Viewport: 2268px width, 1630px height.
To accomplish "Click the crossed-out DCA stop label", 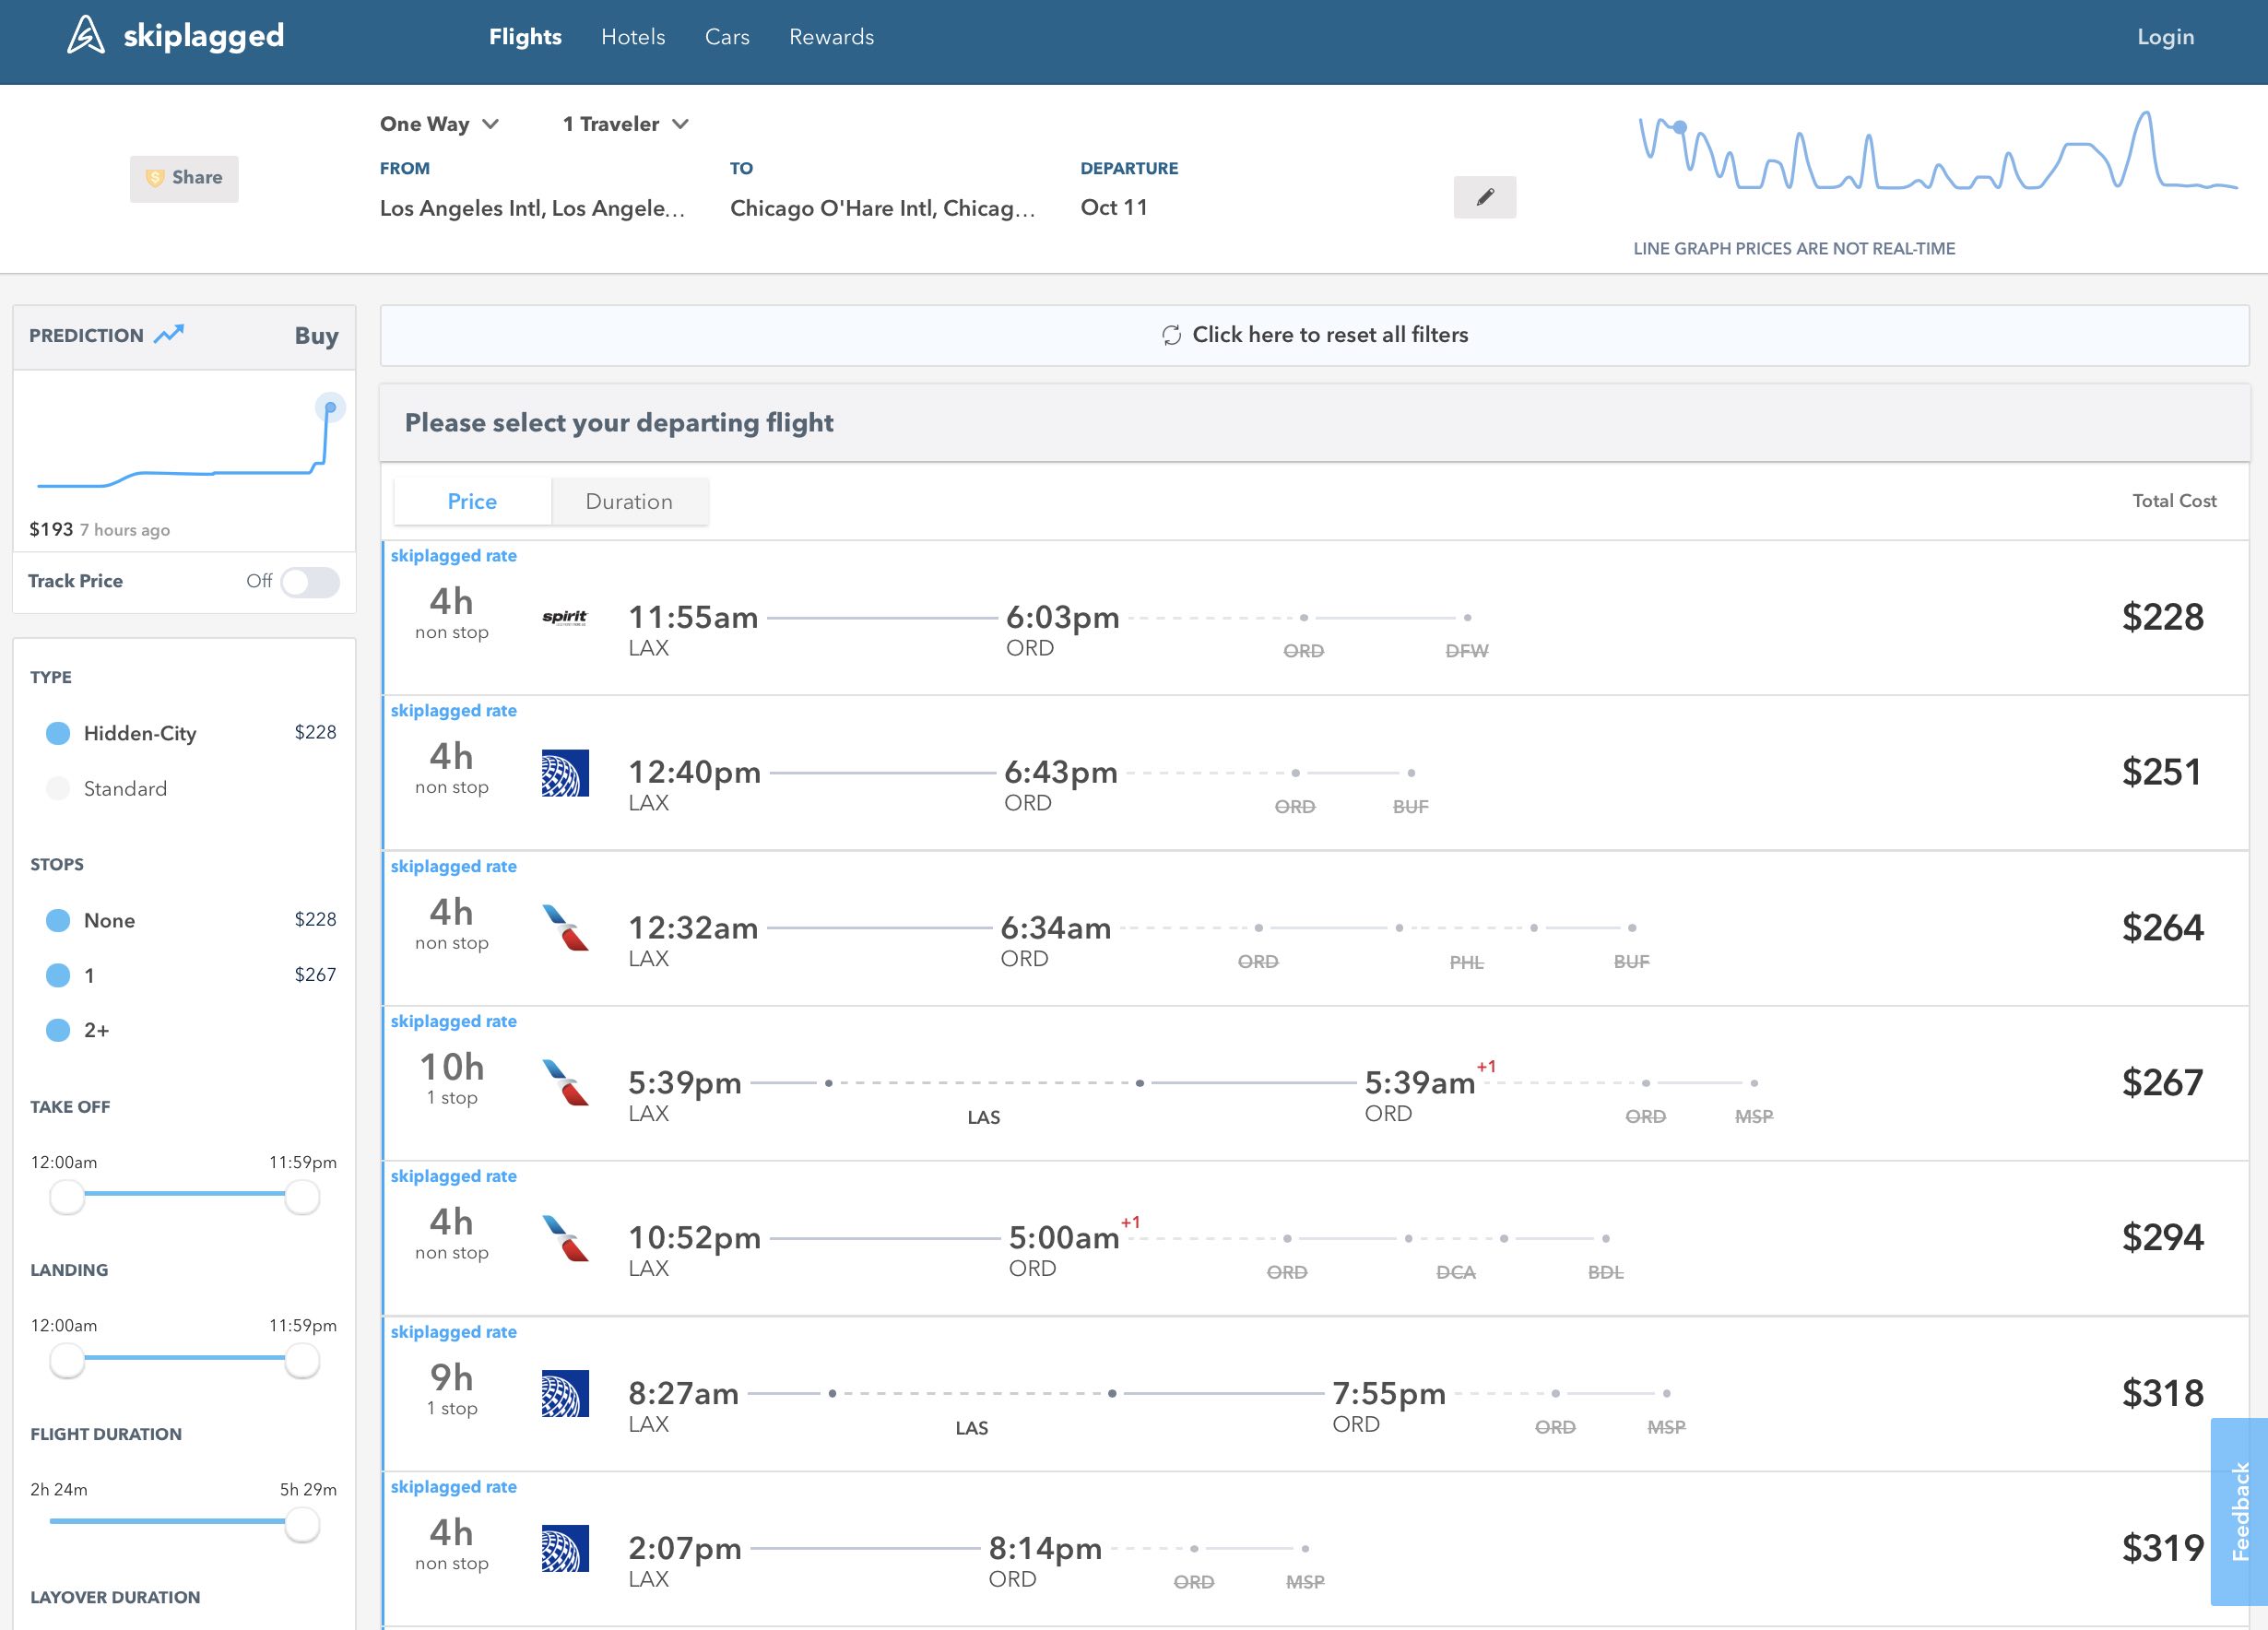I will tap(1456, 1272).
